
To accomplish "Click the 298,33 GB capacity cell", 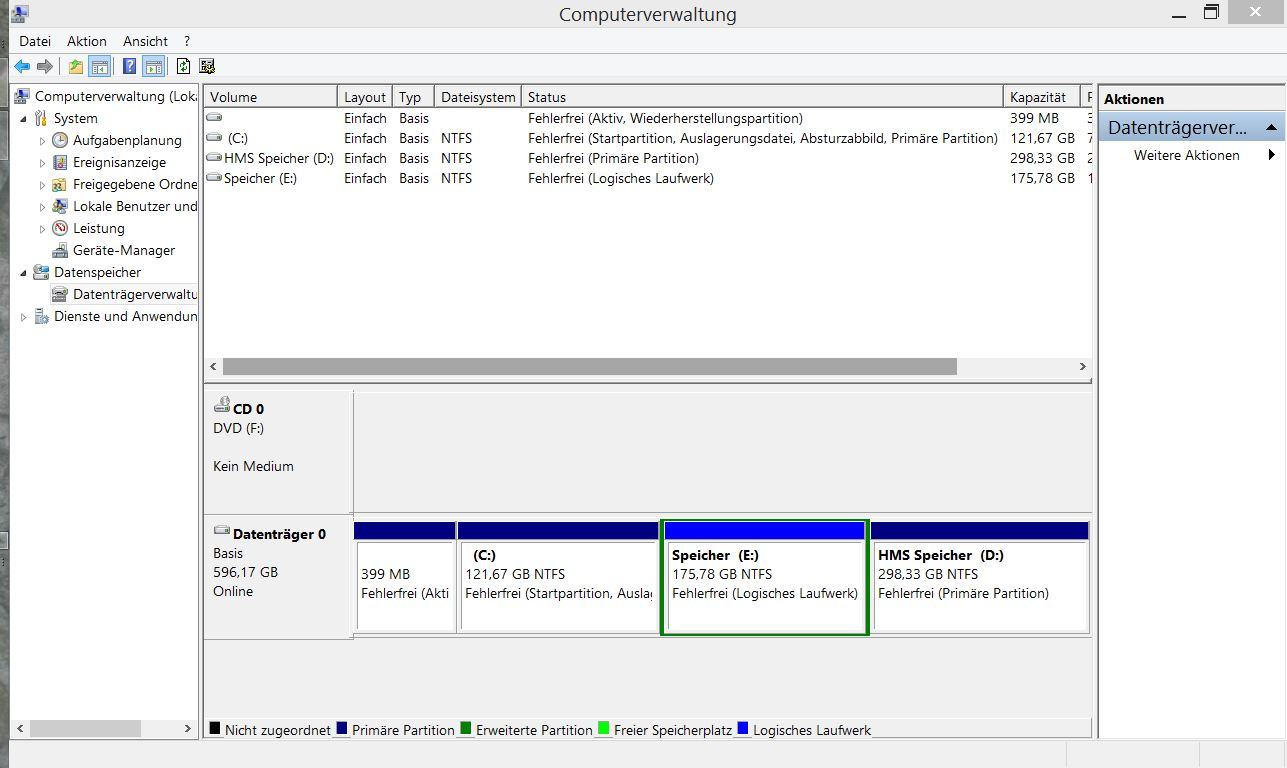I will pos(1042,158).
